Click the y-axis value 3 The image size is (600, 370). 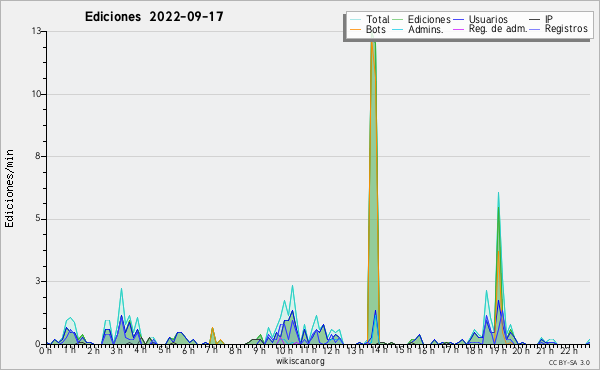tap(38, 281)
